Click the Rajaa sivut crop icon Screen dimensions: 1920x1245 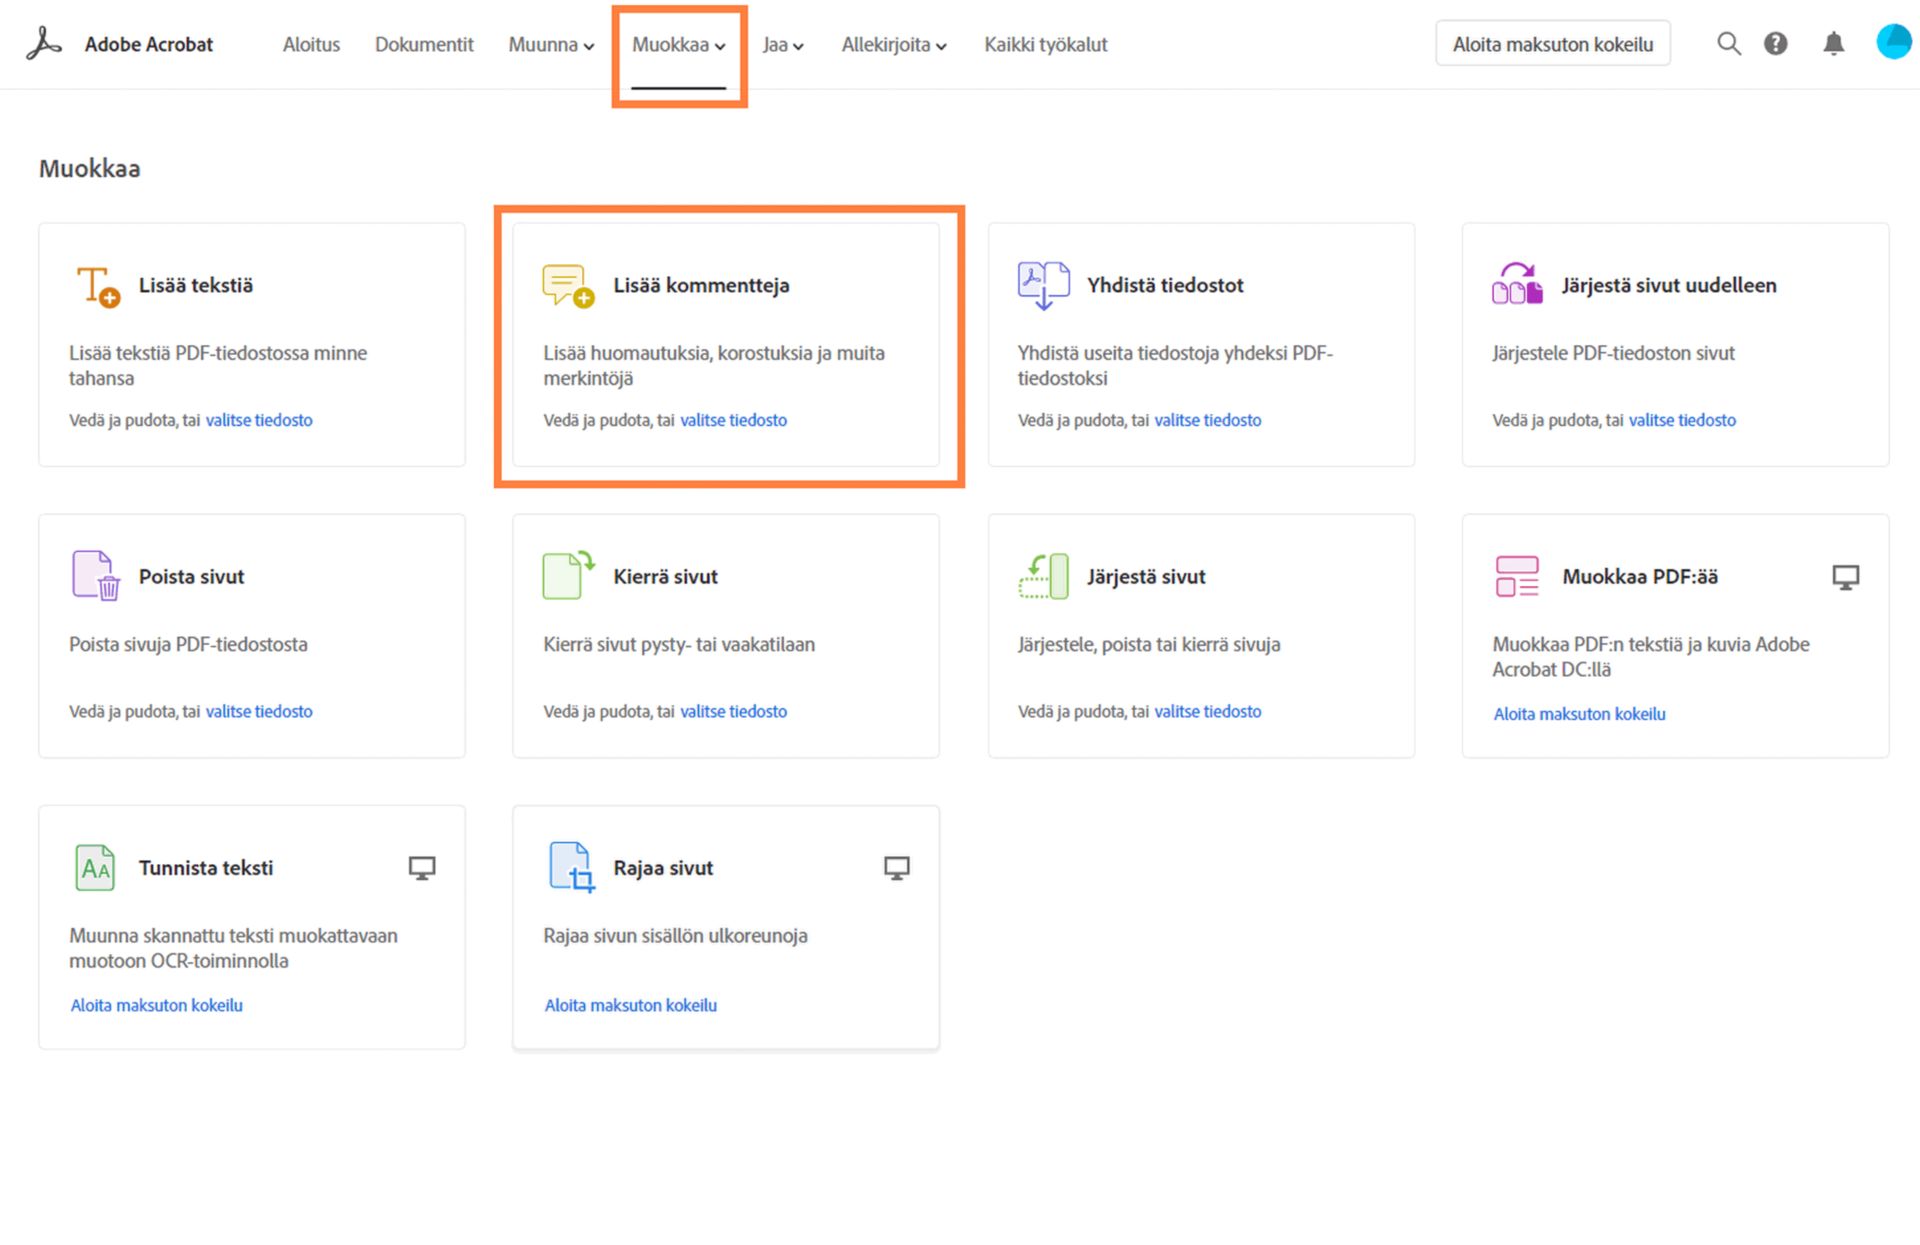[572, 868]
